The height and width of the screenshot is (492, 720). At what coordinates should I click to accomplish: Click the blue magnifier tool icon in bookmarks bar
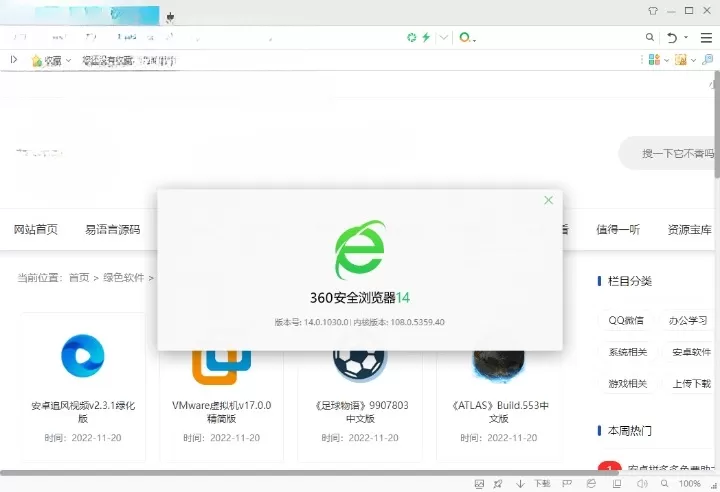click(x=708, y=60)
